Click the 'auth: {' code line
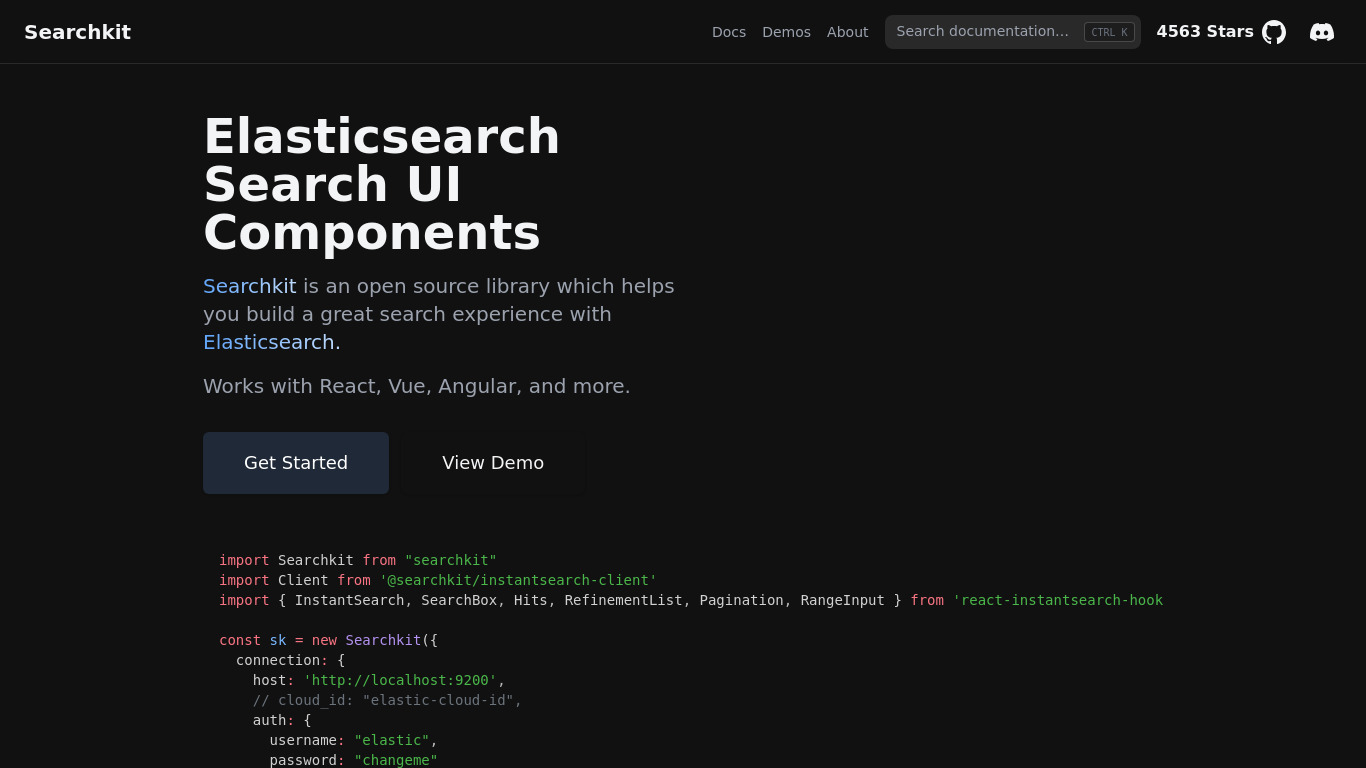 (x=282, y=720)
